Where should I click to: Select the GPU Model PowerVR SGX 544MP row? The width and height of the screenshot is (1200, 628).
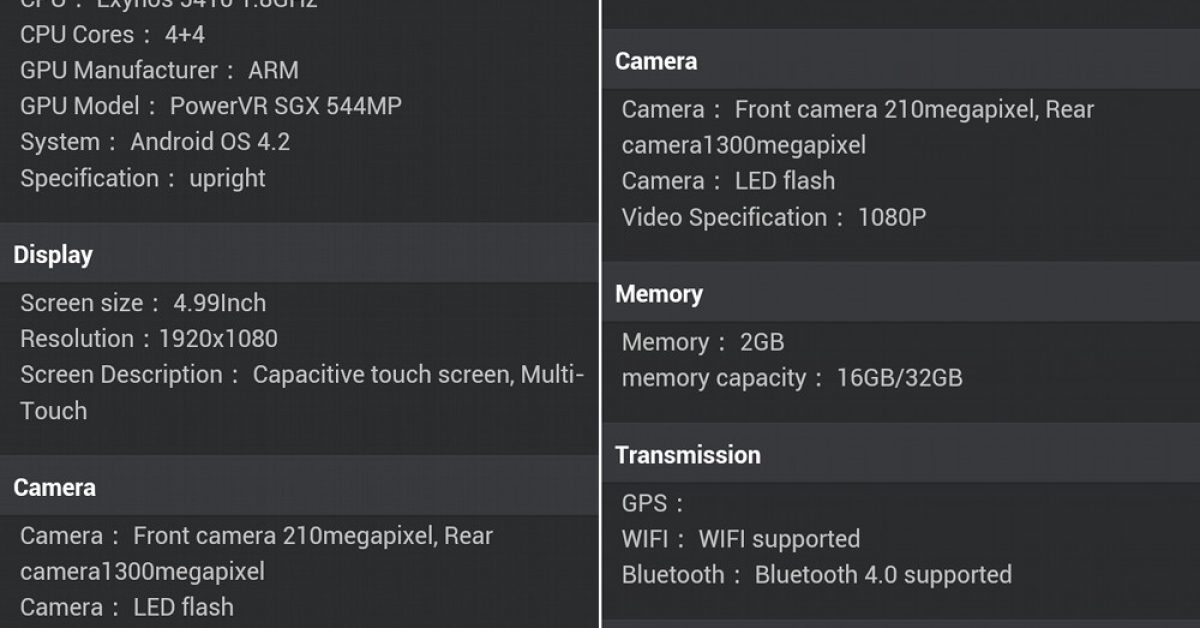click(211, 107)
